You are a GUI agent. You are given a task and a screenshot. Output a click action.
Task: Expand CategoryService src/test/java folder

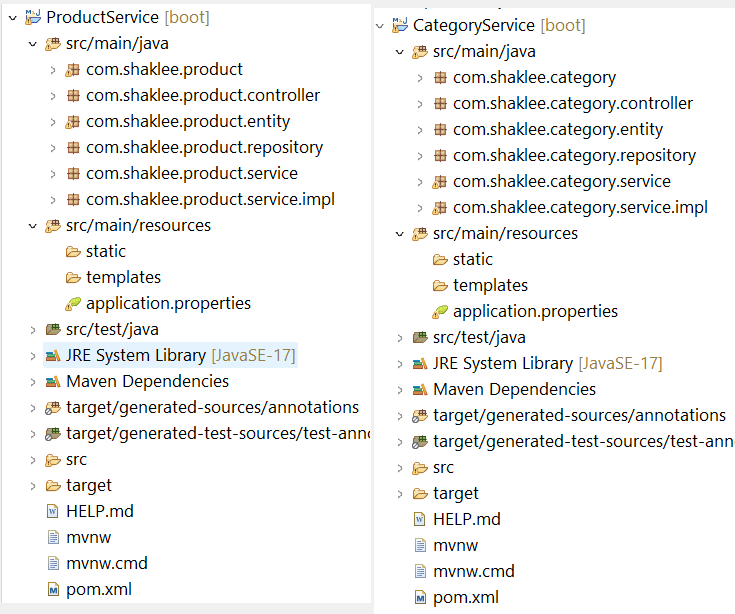pyautogui.click(x=400, y=337)
